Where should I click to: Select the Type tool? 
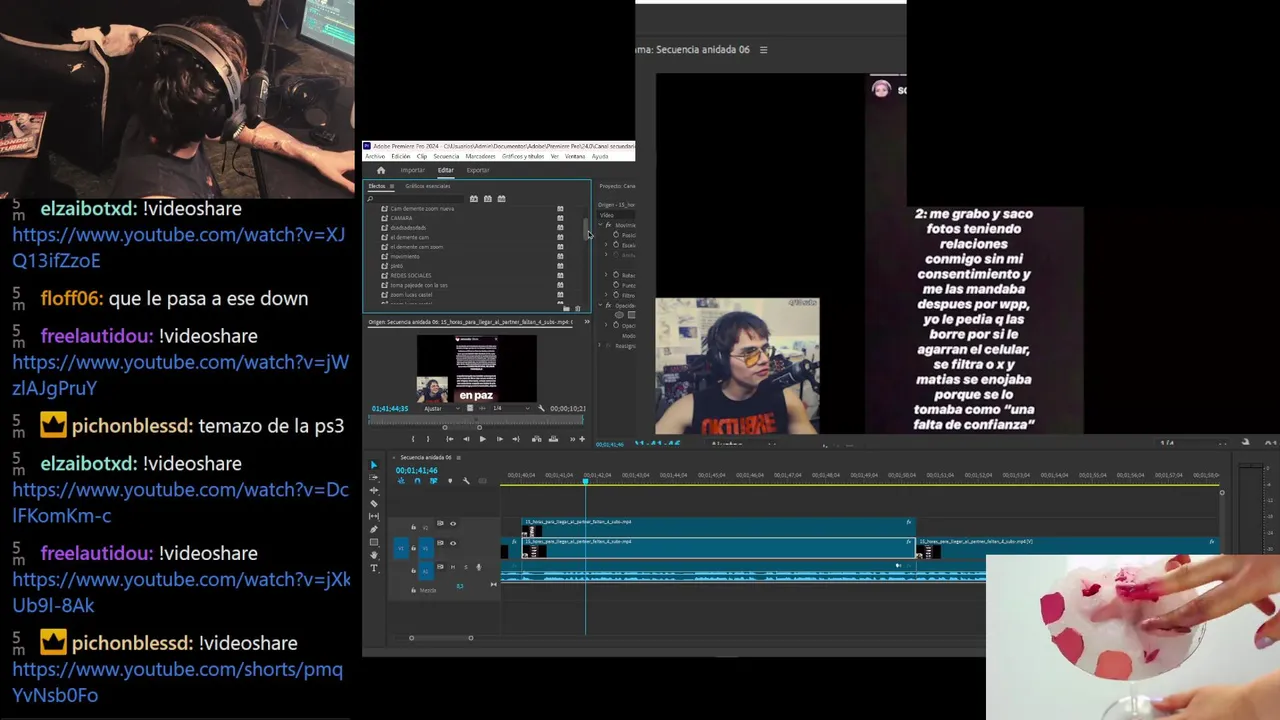(x=374, y=568)
